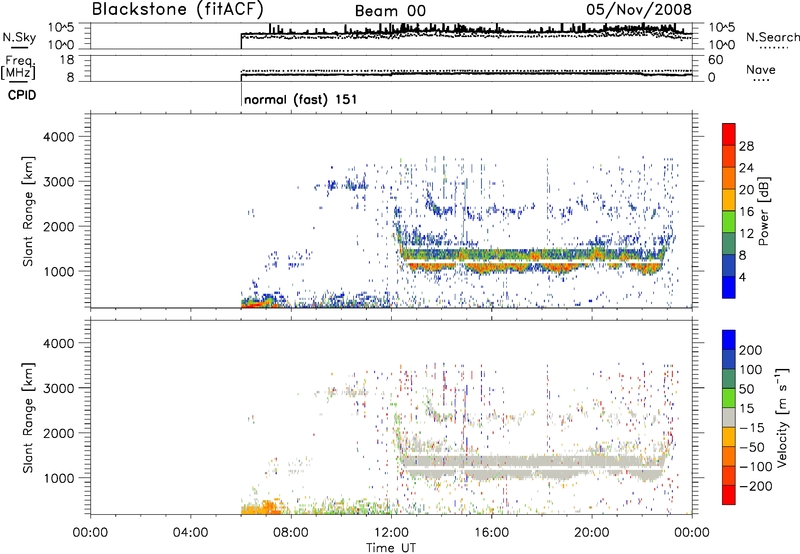
Task: Click the grey scatter band in the velocity plot
Action: pyautogui.click(x=531, y=466)
